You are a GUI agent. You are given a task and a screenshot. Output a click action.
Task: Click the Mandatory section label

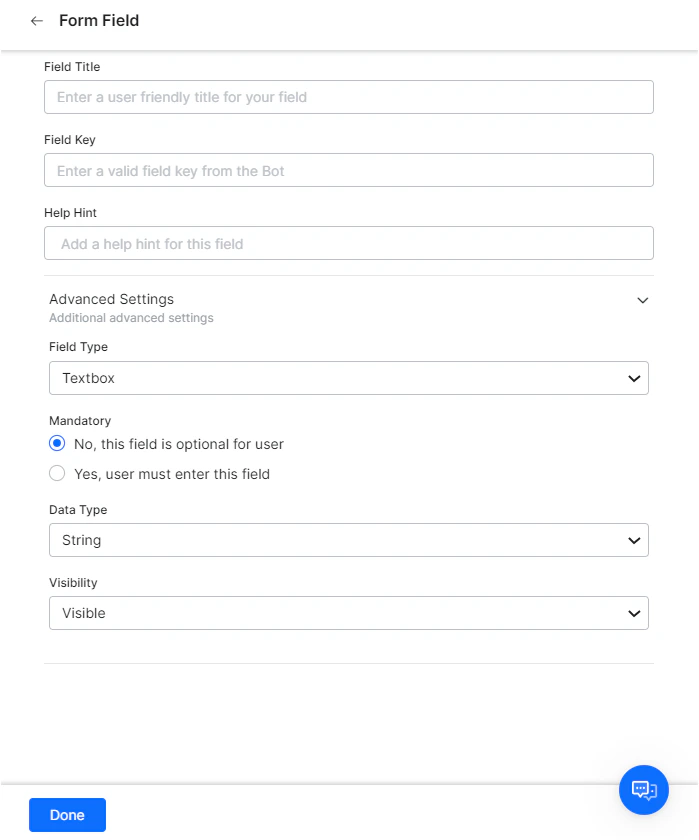pyautogui.click(x=79, y=421)
